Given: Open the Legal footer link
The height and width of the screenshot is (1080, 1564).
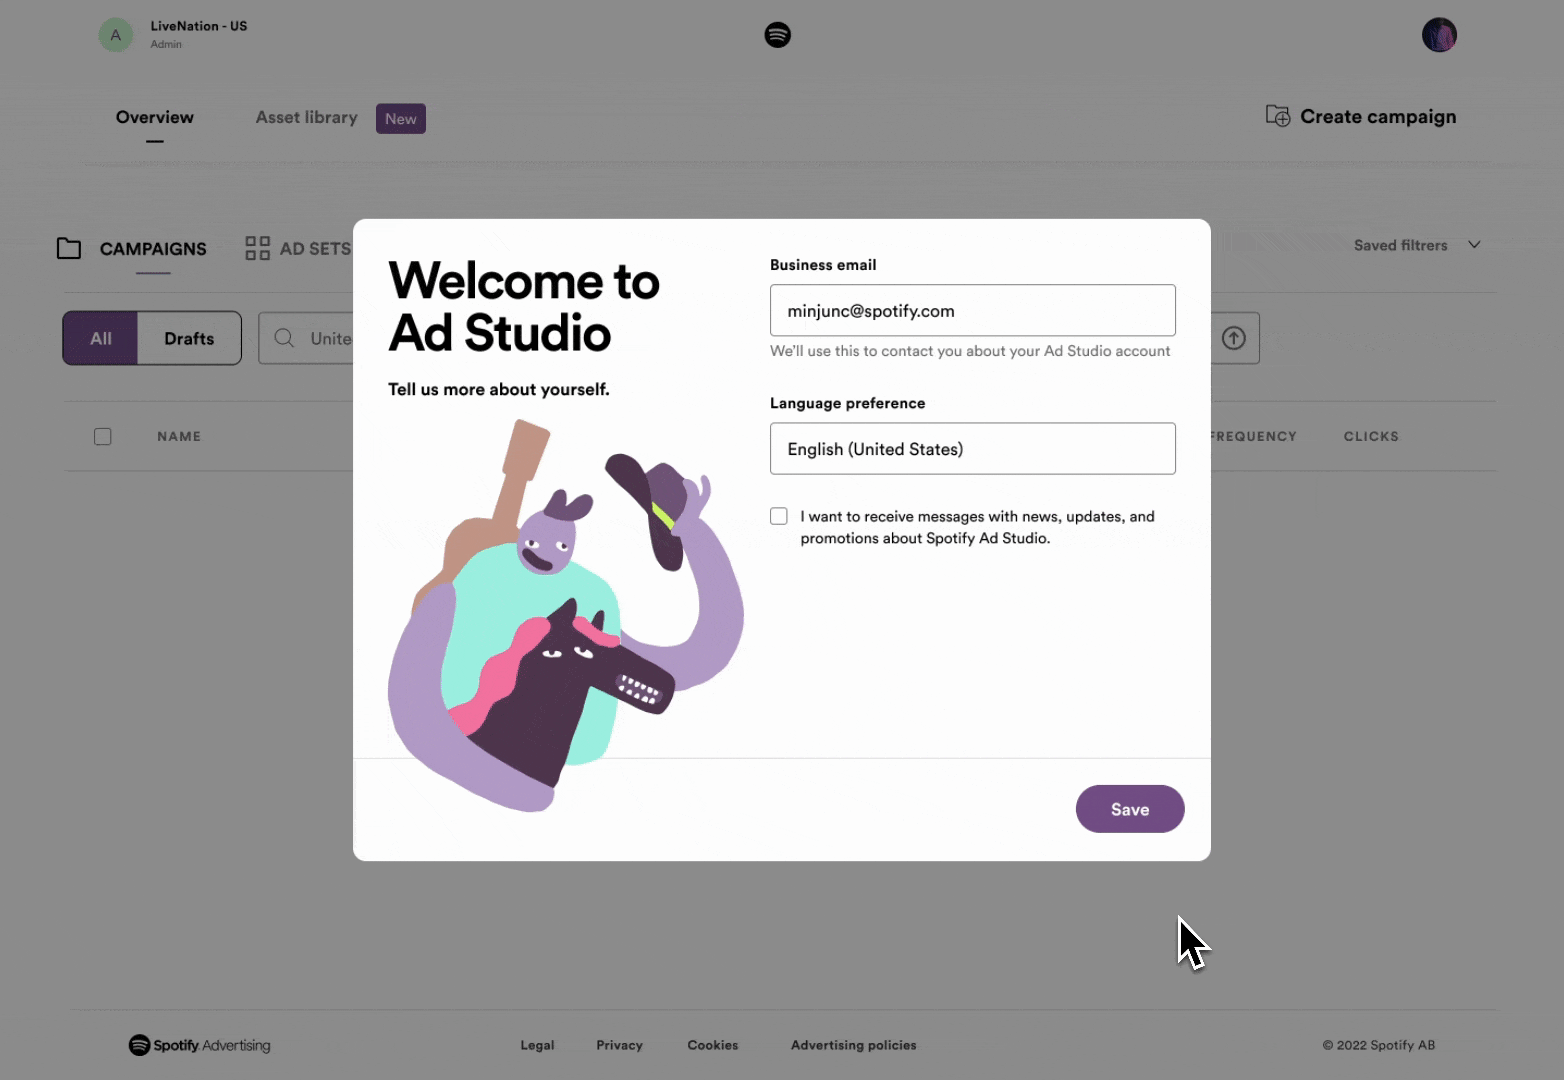Looking at the screenshot, I should click(x=537, y=1045).
